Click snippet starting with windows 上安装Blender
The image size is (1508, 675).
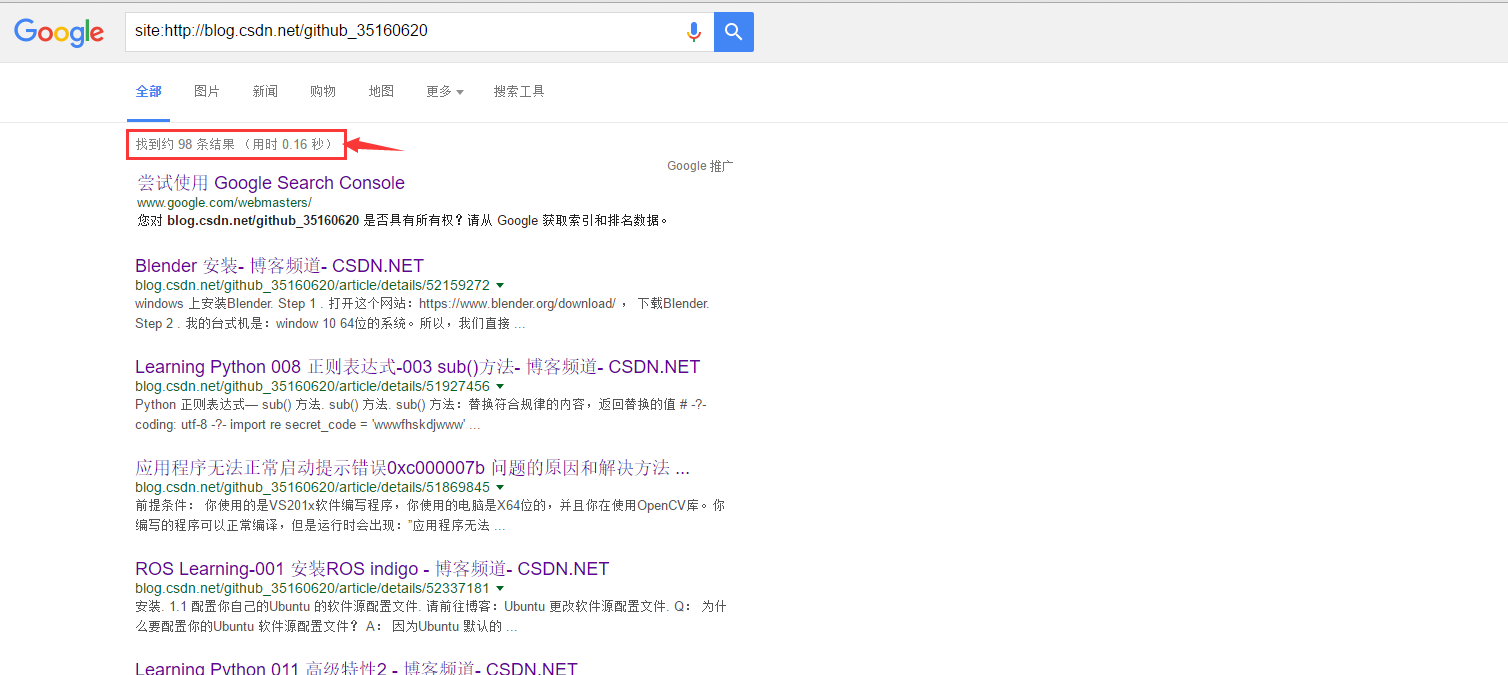tap(422, 313)
